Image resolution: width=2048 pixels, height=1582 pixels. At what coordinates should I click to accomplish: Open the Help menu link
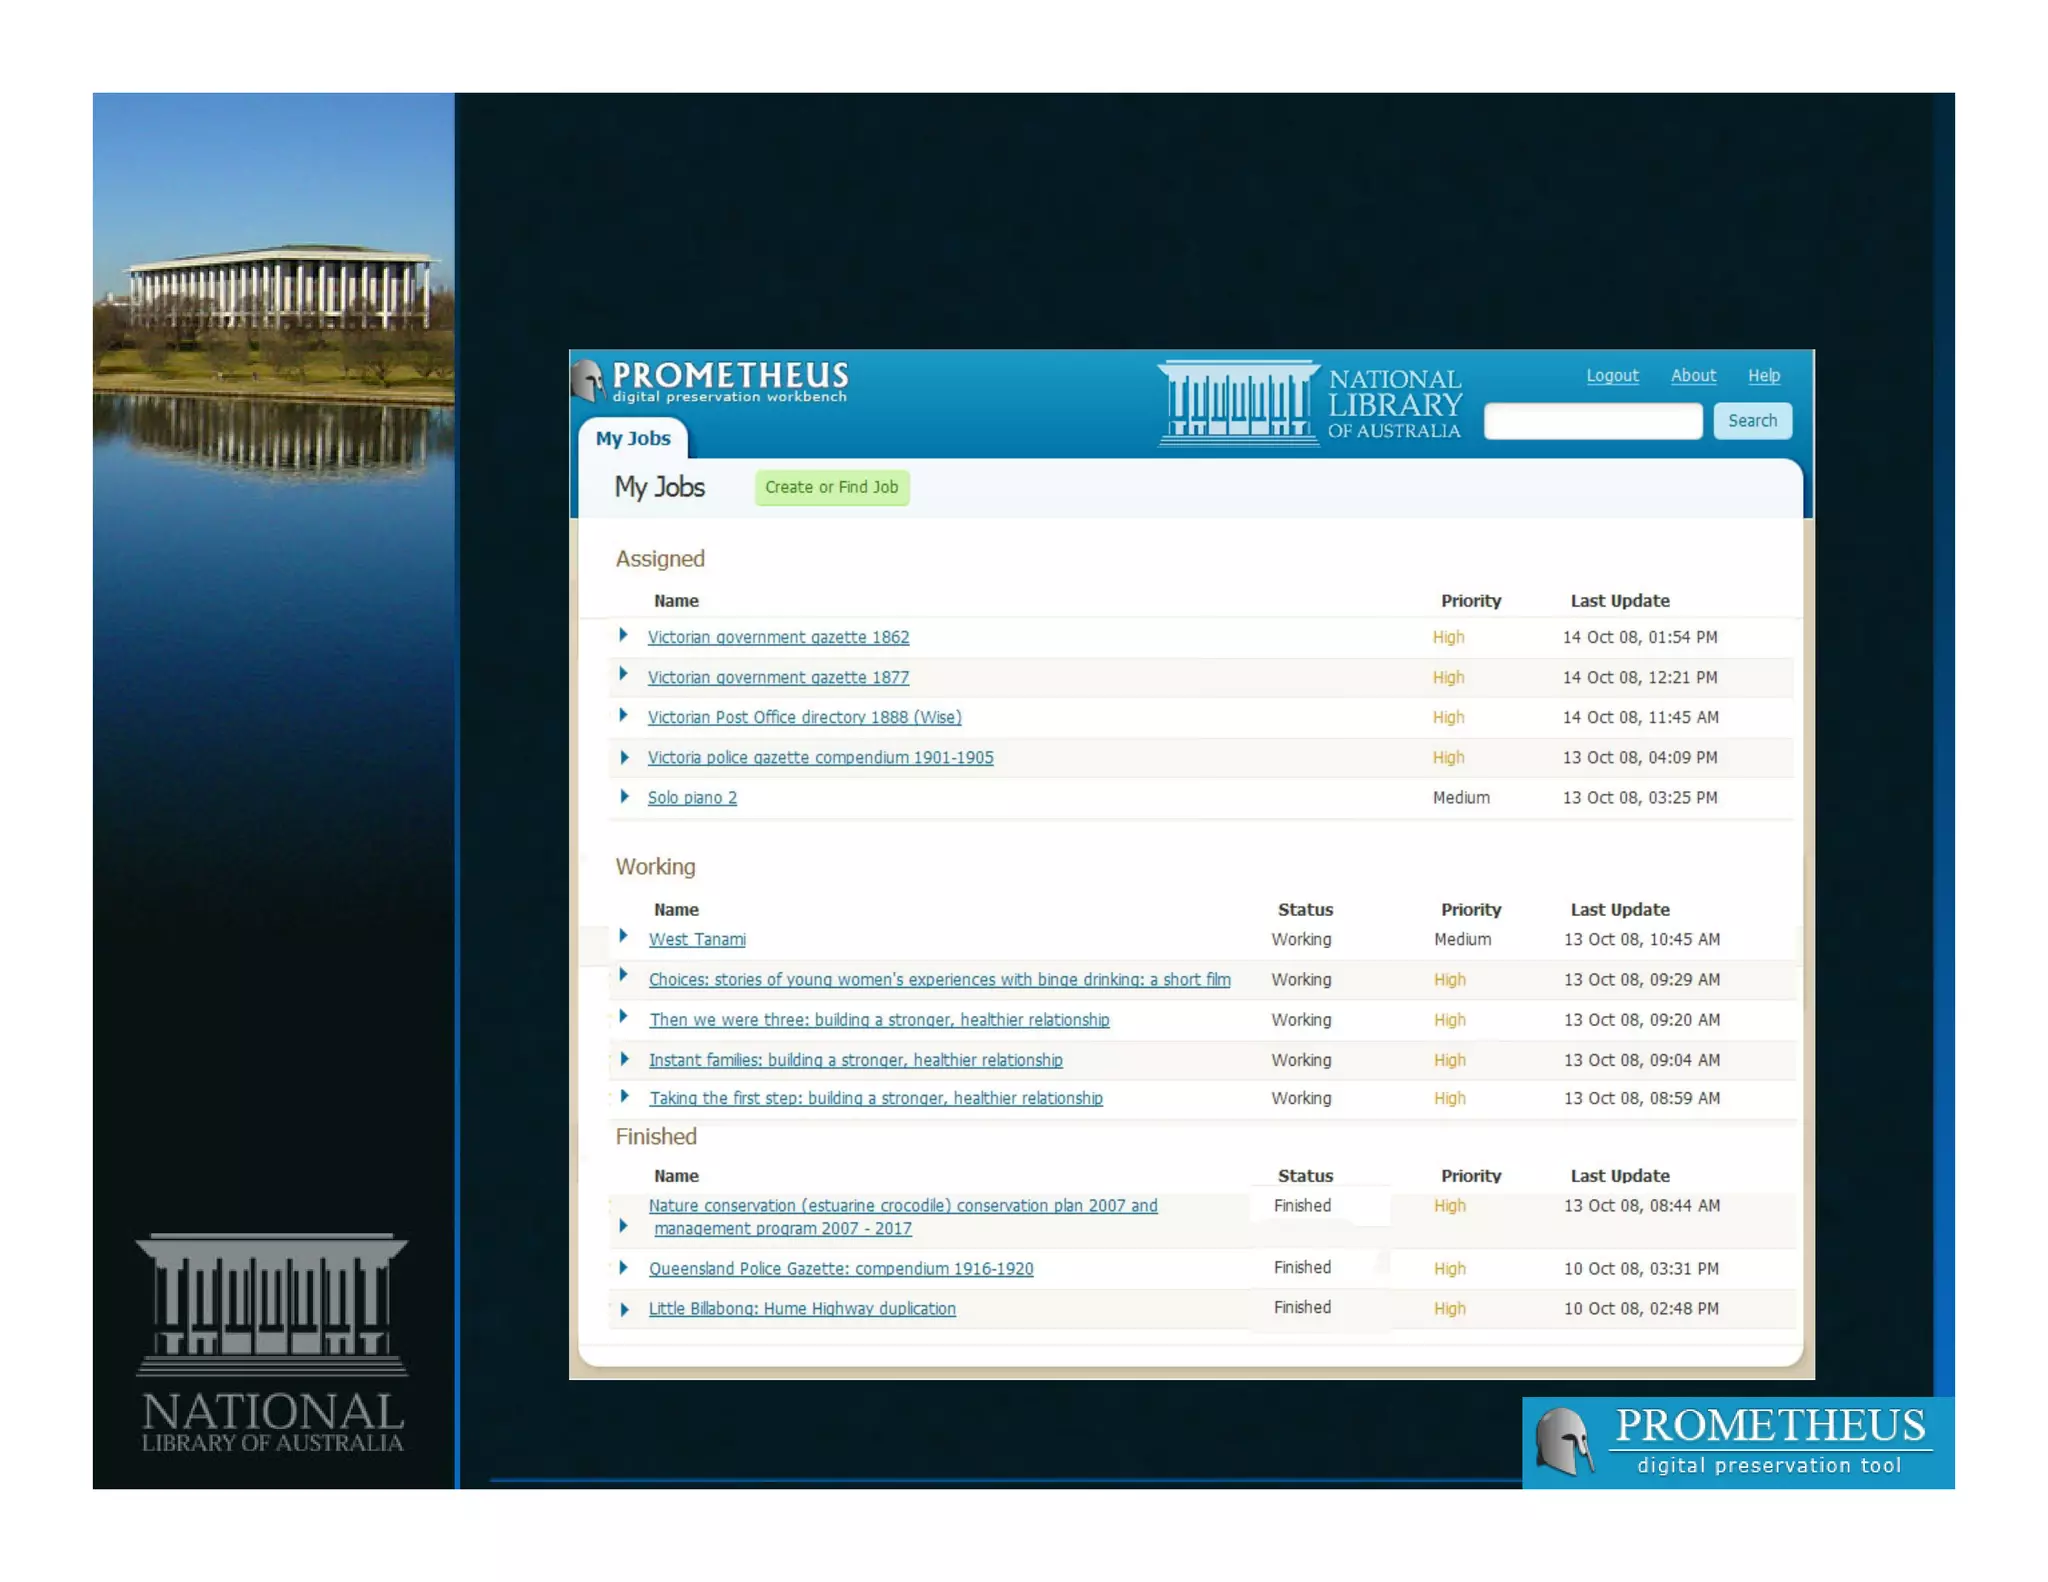tap(1763, 376)
